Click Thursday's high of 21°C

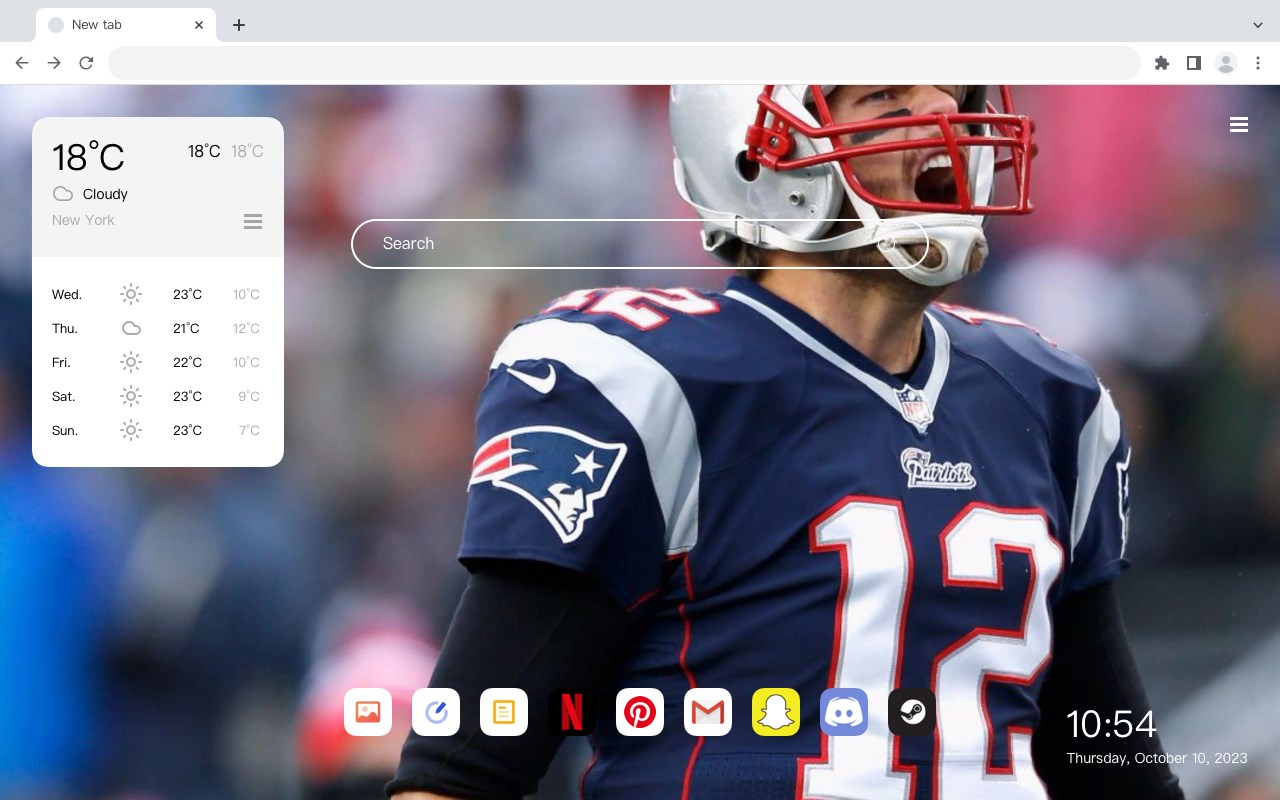pyautogui.click(x=186, y=328)
